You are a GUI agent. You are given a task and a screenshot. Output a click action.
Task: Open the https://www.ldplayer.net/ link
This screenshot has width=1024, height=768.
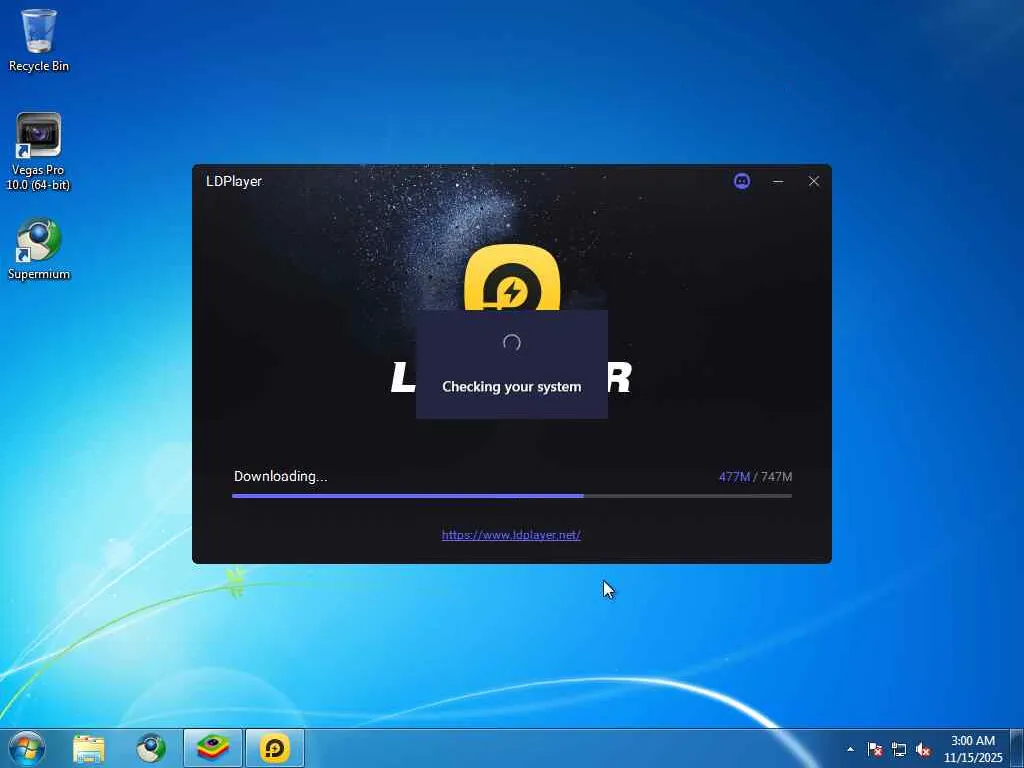[511, 535]
